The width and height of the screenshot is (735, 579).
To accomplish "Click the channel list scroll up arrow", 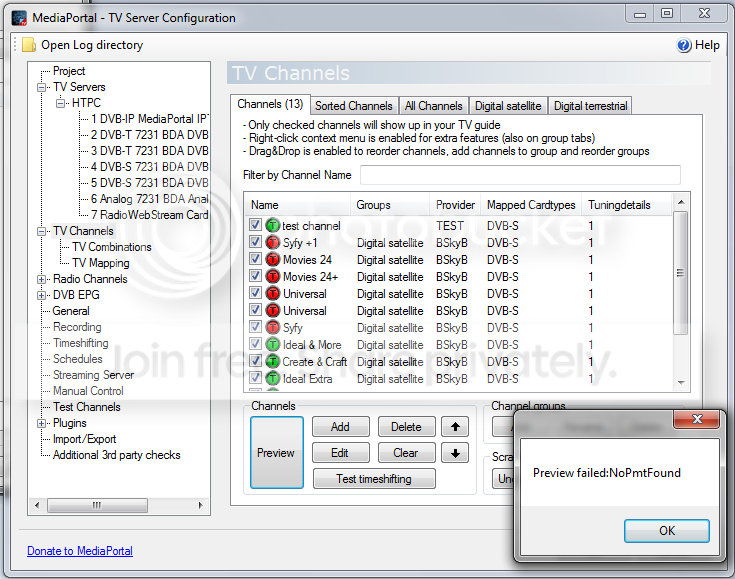I will pyautogui.click(x=681, y=202).
